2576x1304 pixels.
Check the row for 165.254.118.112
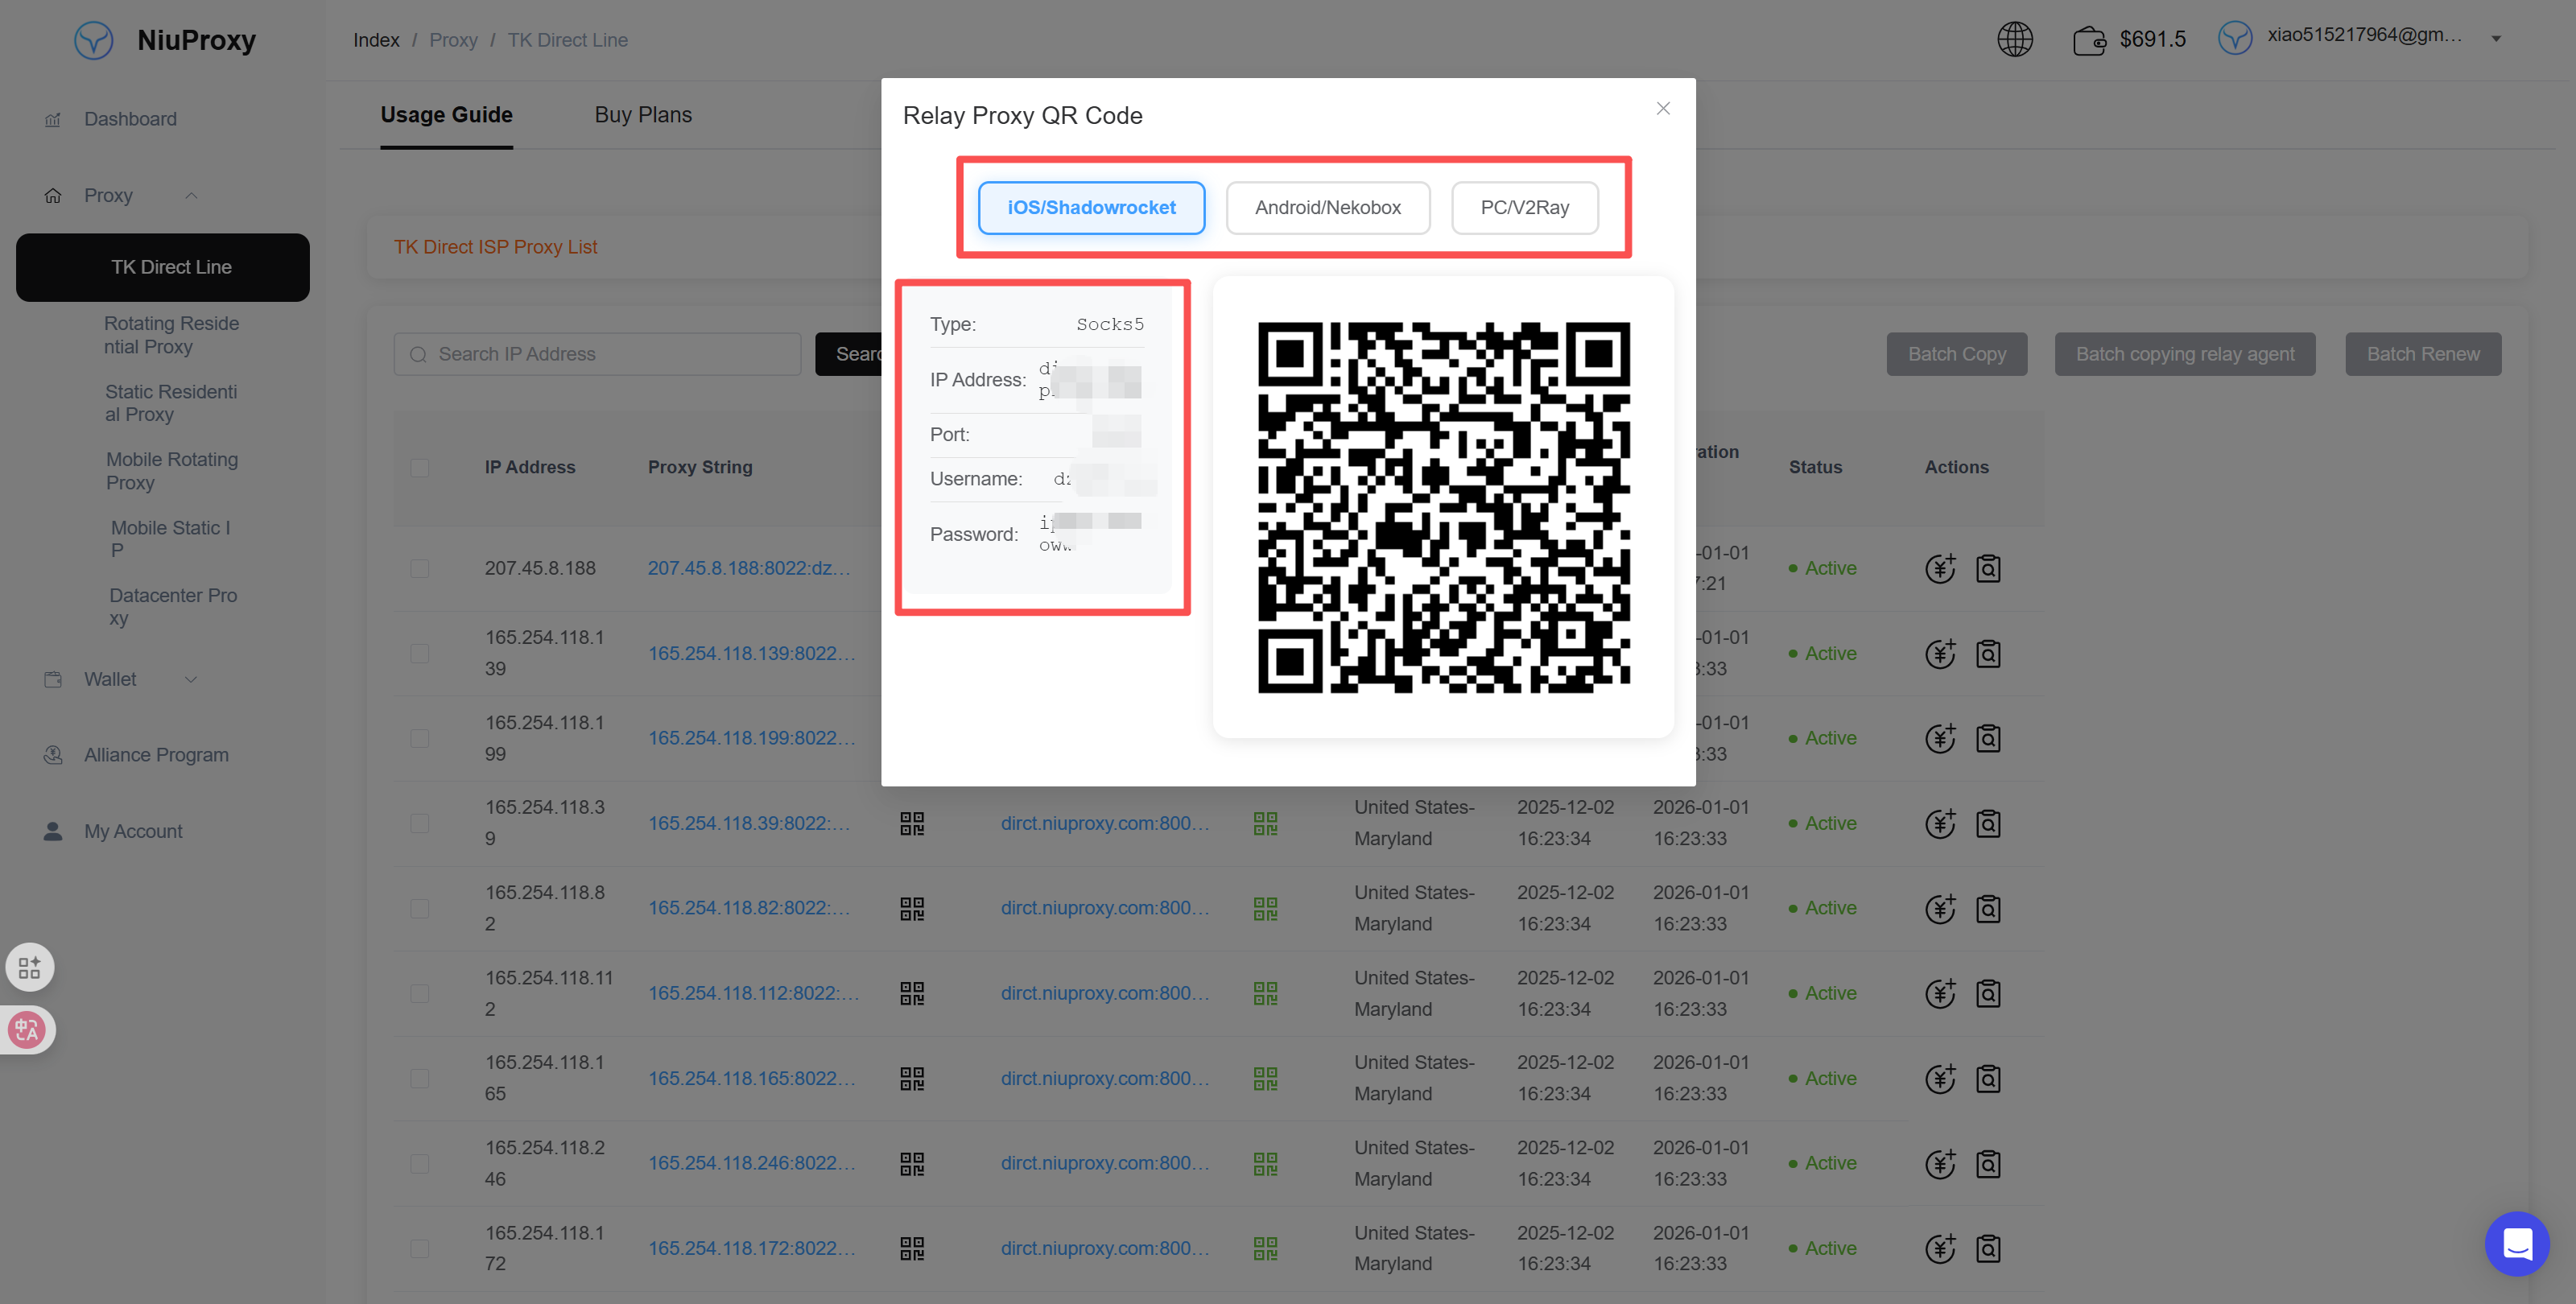click(420, 993)
